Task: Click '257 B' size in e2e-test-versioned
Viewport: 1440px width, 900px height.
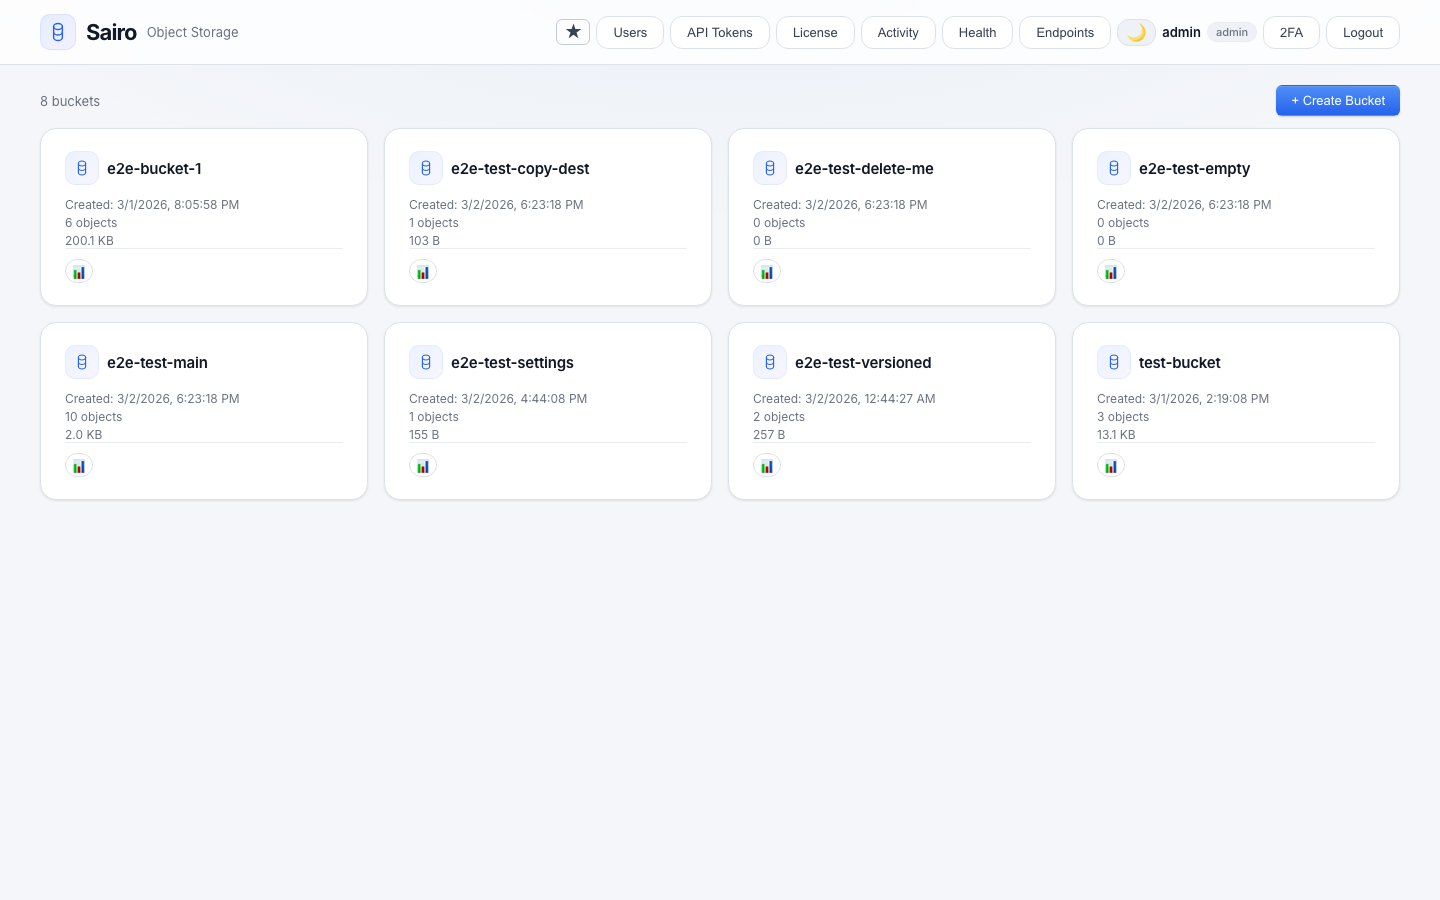Action: click(769, 435)
